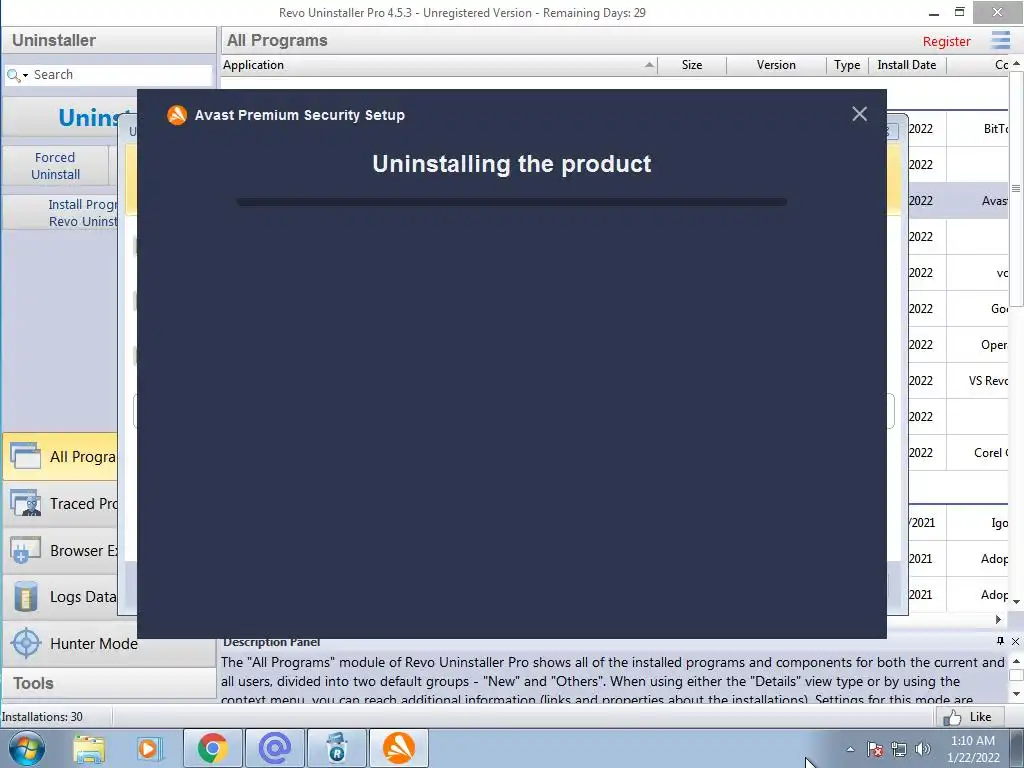Image resolution: width=1024 pixels, height=768 pixels.
Task: Click the Hunter Mode crosshair icon
Action: tap(26, 643)
